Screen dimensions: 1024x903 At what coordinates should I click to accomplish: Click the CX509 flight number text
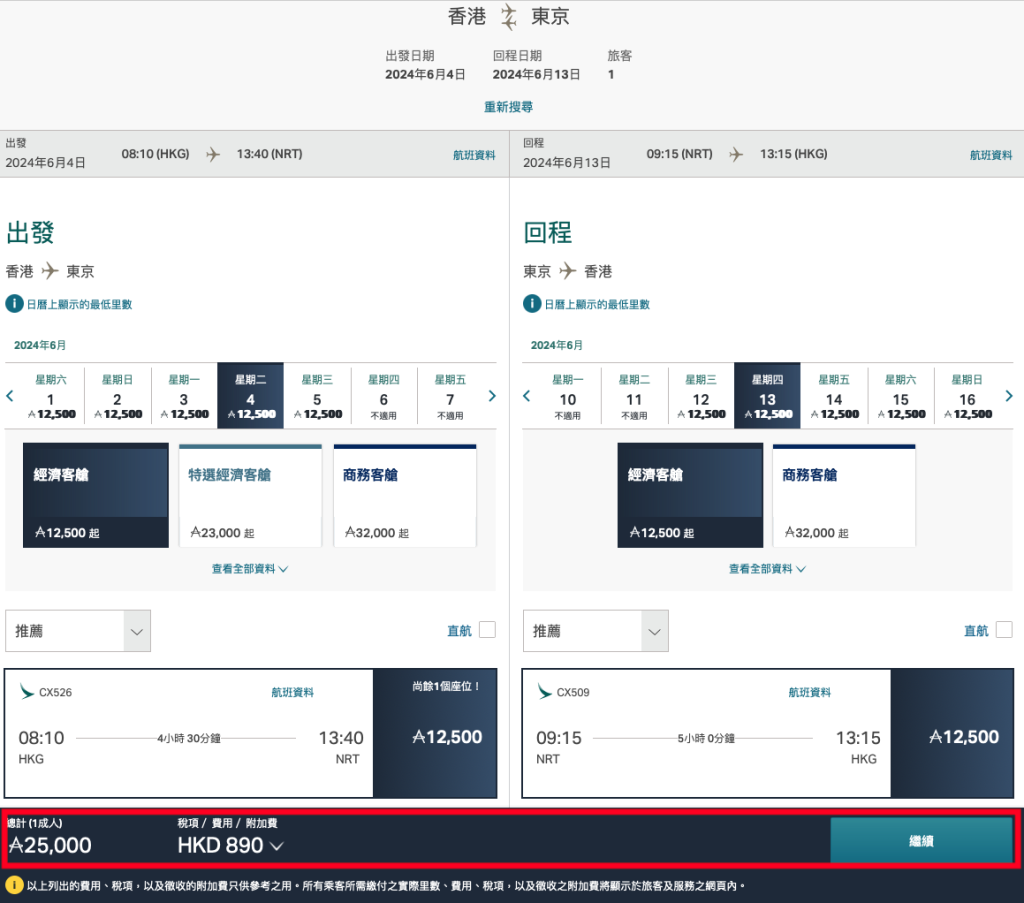[573, 692]
